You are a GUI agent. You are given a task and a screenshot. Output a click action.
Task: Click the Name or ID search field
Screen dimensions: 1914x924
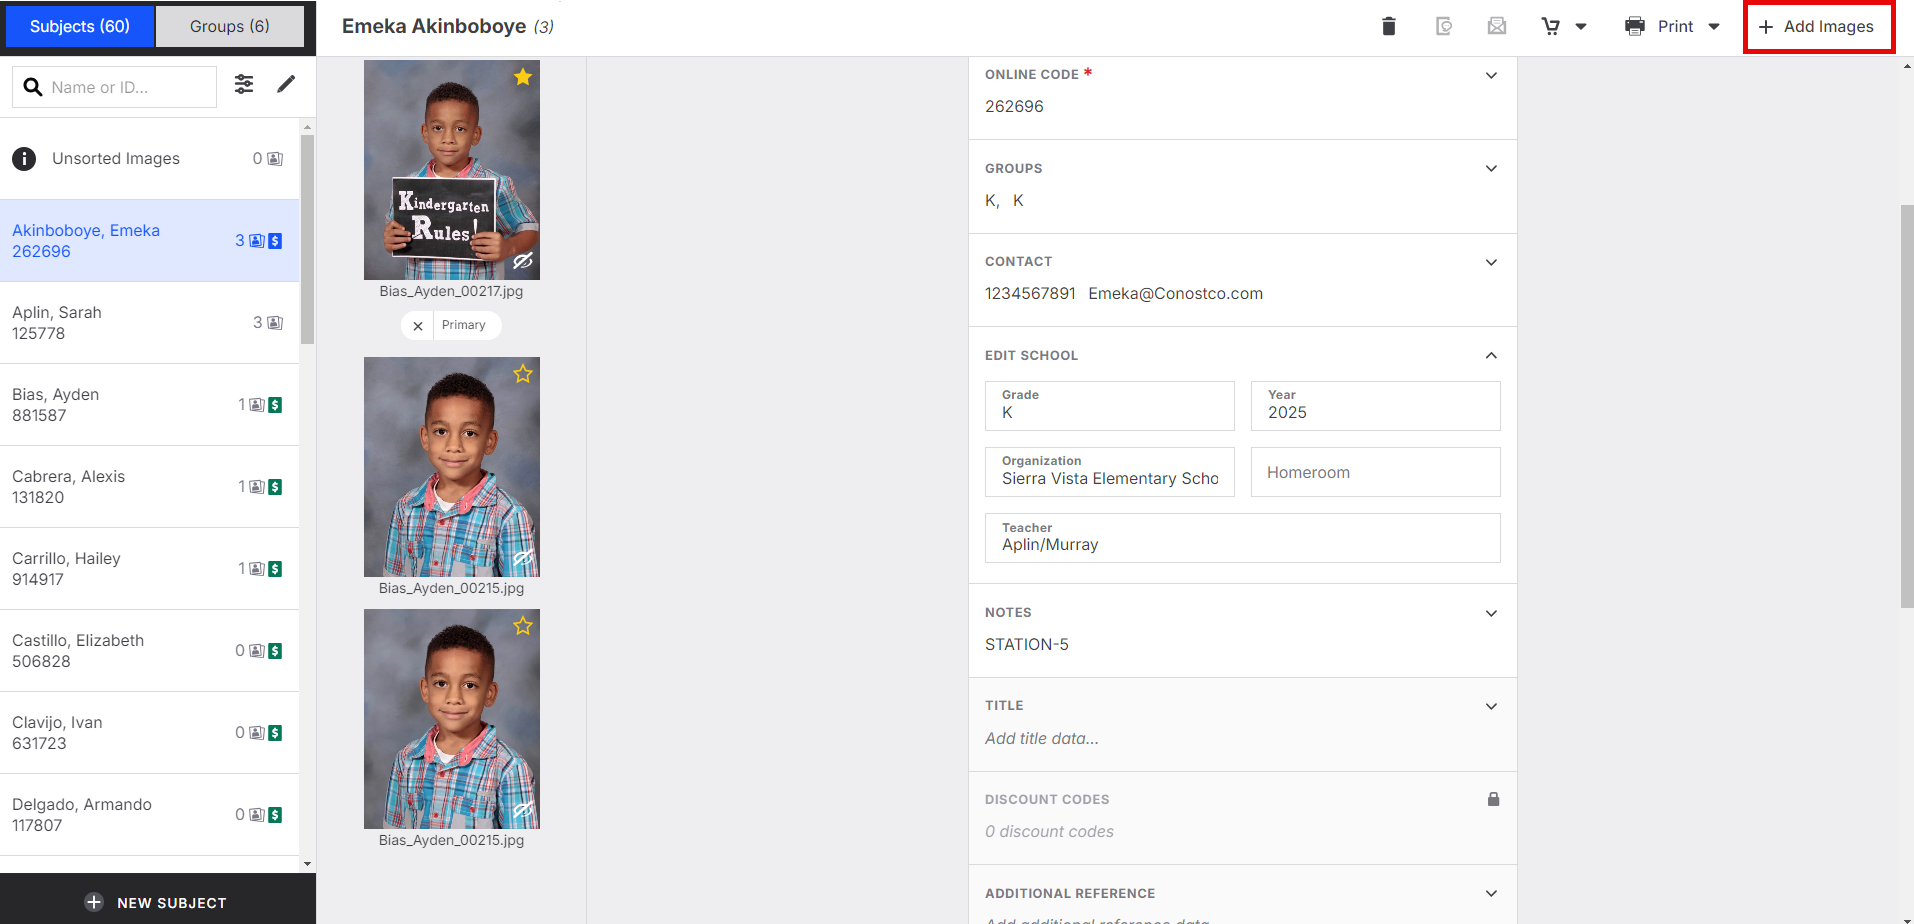coord(114,87)
